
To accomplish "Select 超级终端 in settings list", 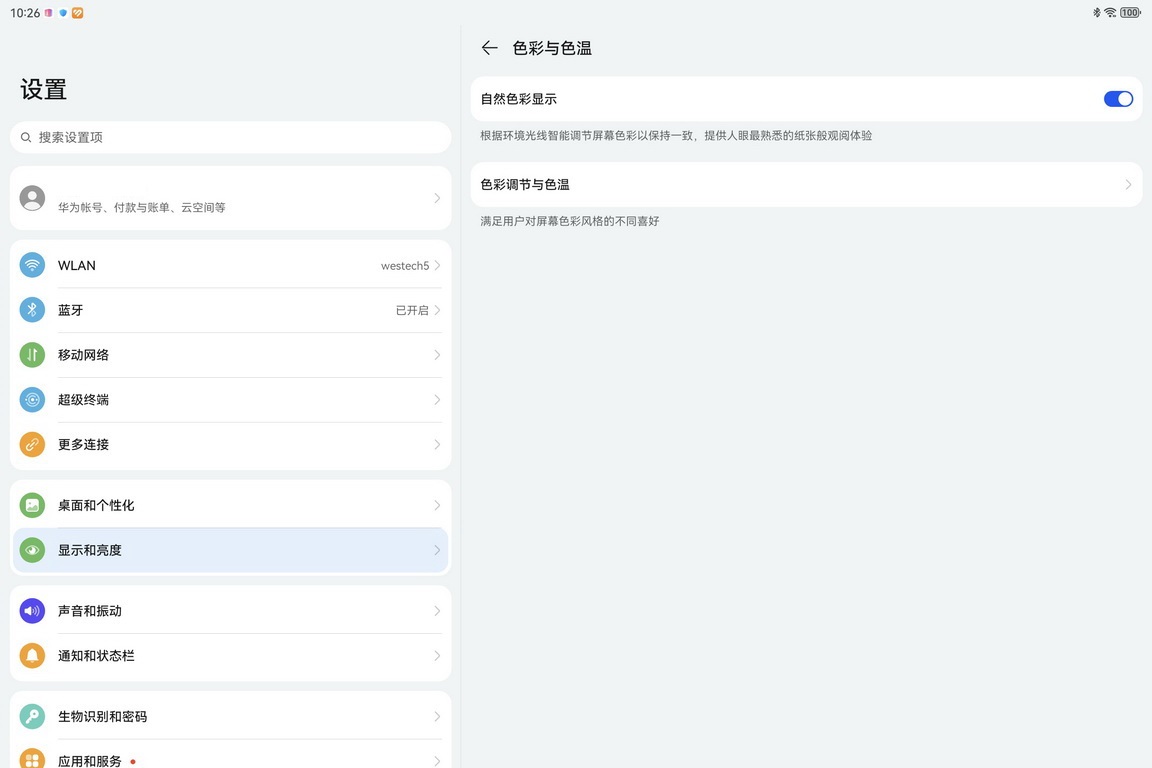I will coord(231,400).
